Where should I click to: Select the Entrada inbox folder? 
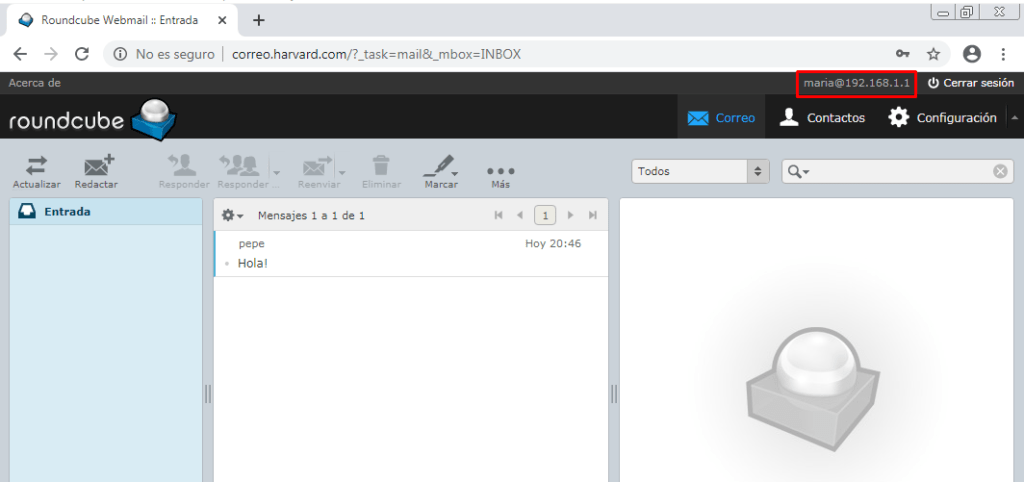66,211
